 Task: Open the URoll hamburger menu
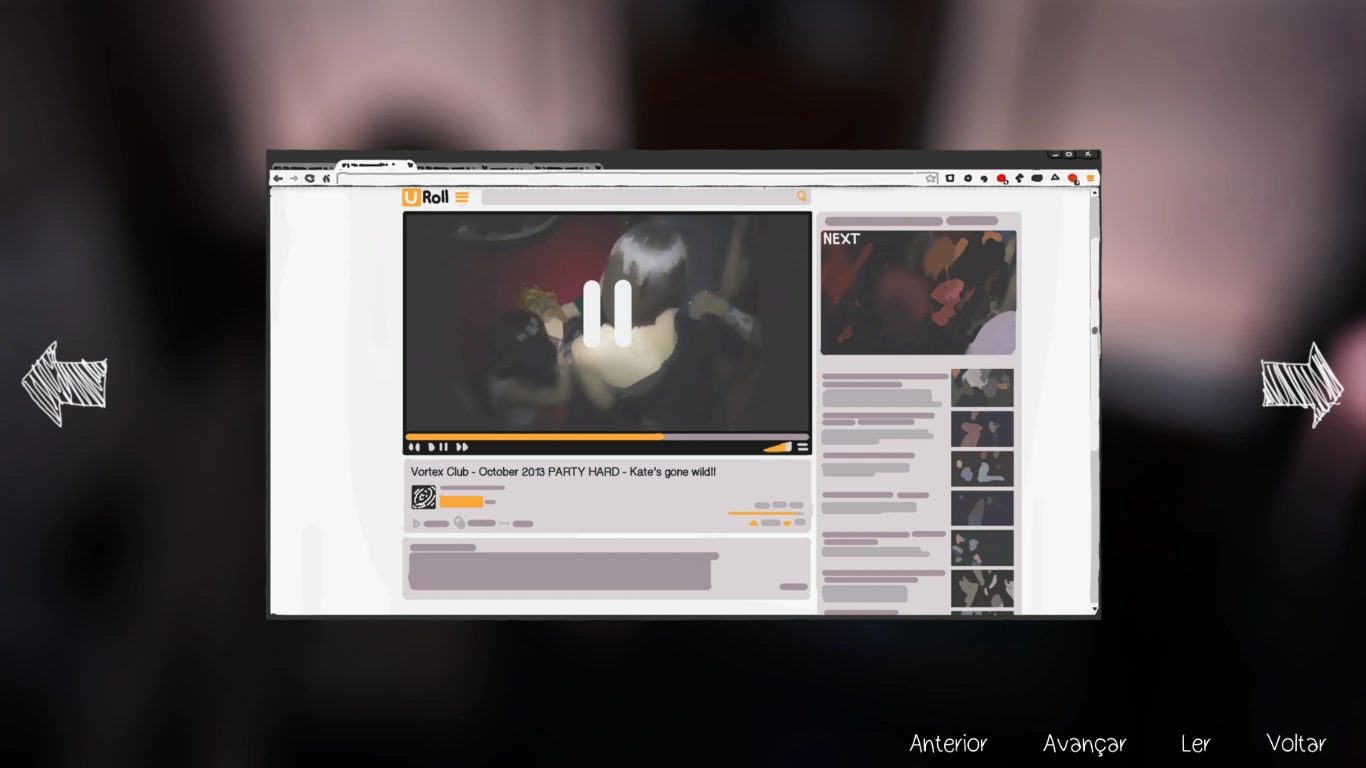(462, 198)
